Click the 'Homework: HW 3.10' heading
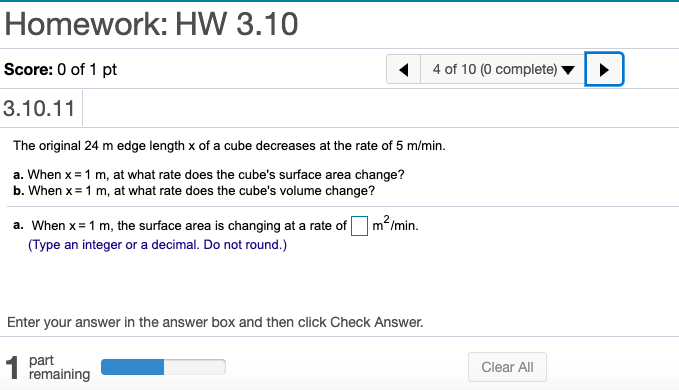This screenshot has width=679, height=390. 151,24
